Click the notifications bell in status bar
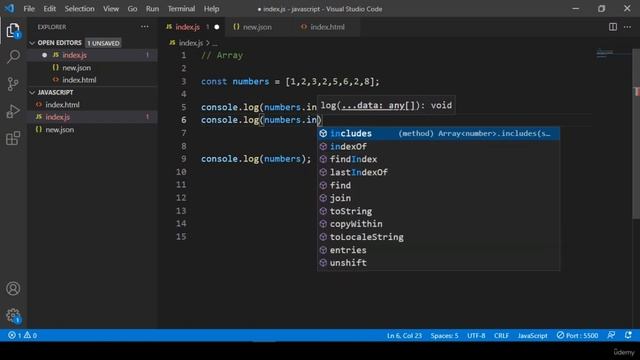 [x=628, y=336]
